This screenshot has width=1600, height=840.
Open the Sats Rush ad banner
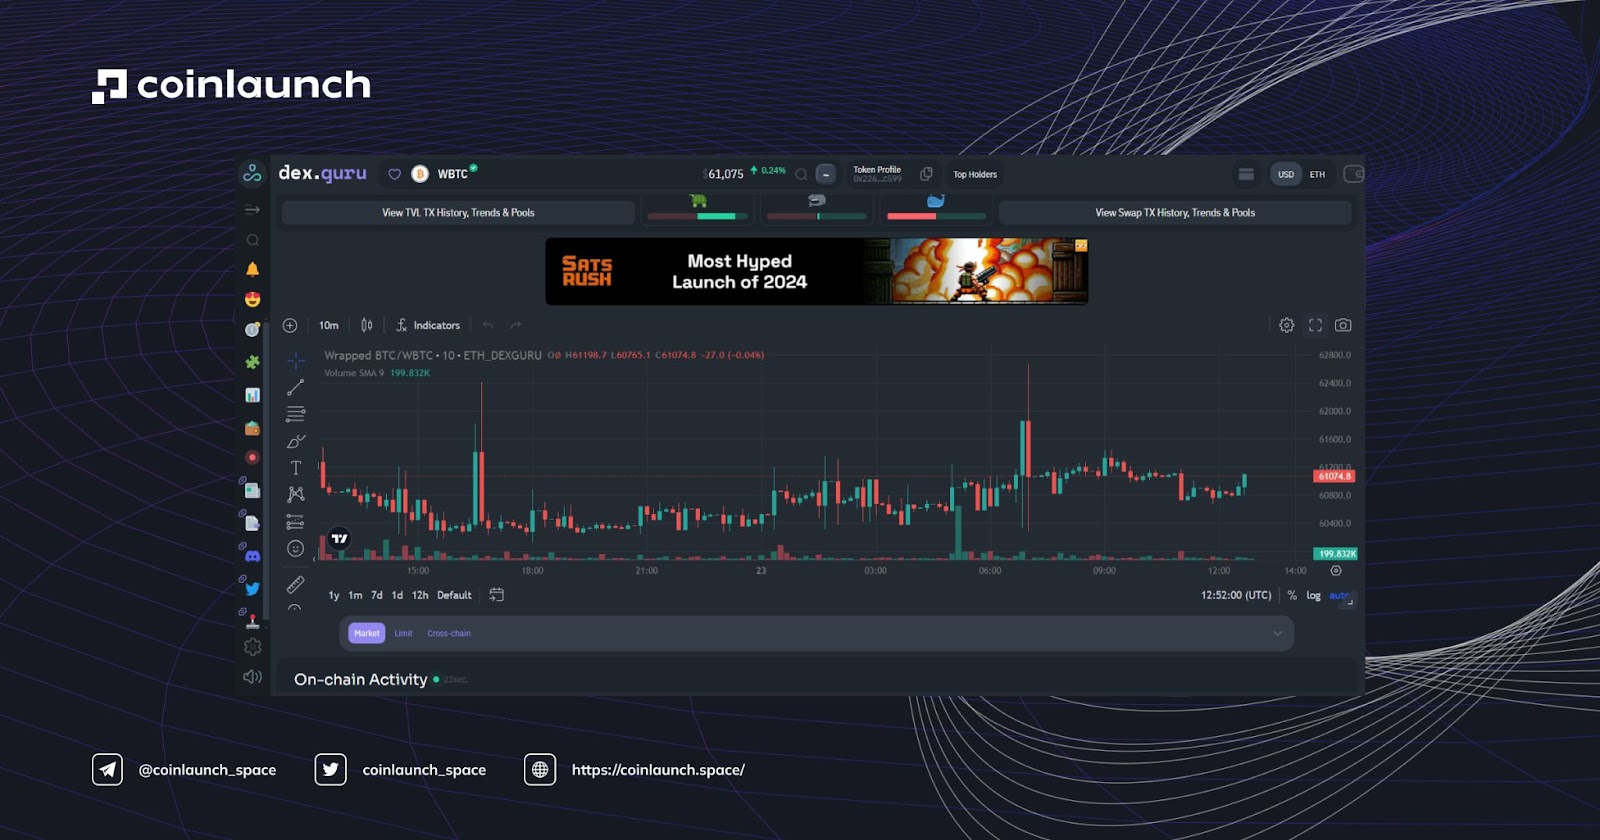coord(817,271)
